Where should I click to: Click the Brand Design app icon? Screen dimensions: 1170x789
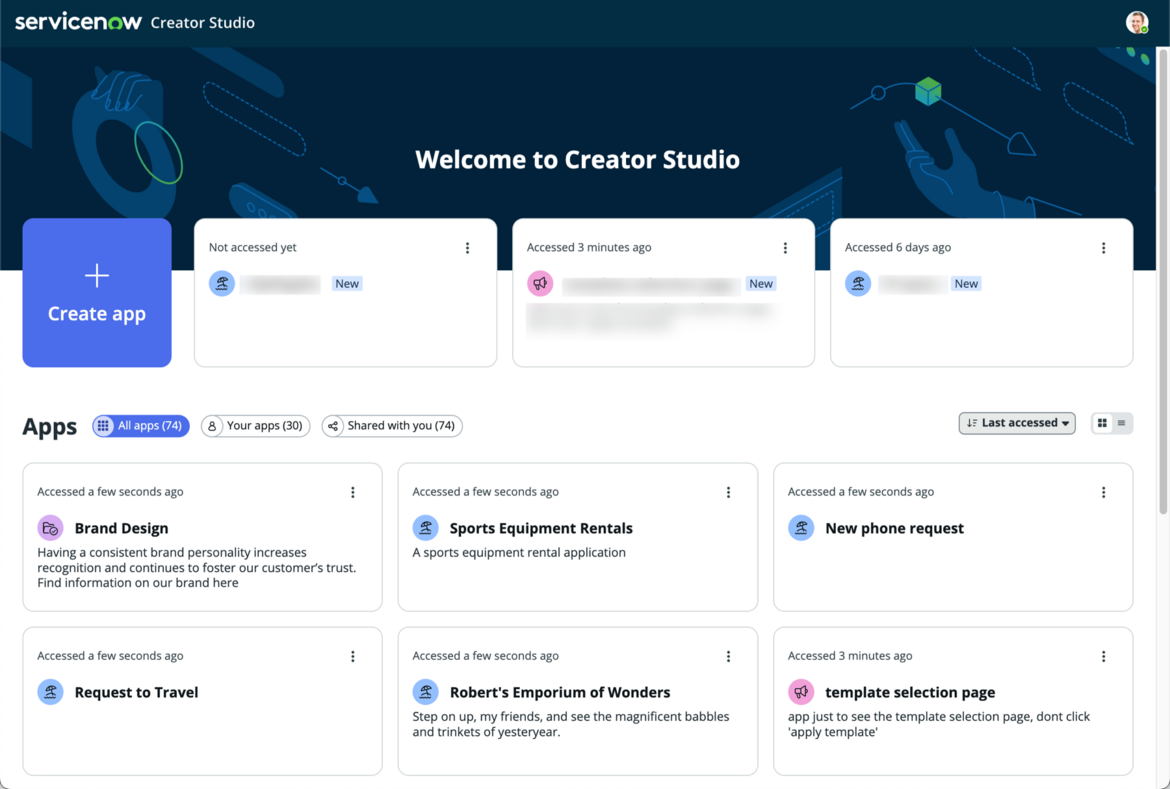pyautogui.click(x=50, y=528)
